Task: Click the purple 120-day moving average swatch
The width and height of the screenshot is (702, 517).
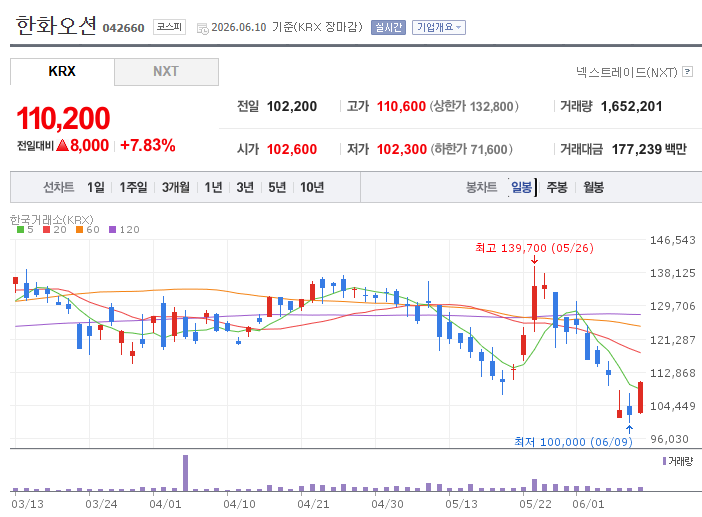Action: [112, 230]
